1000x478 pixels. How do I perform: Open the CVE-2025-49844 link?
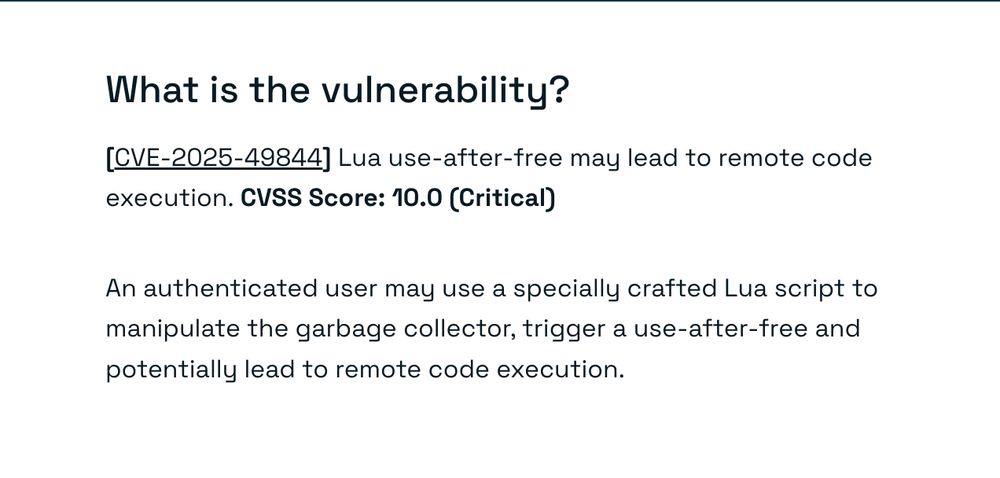point(219,158)
